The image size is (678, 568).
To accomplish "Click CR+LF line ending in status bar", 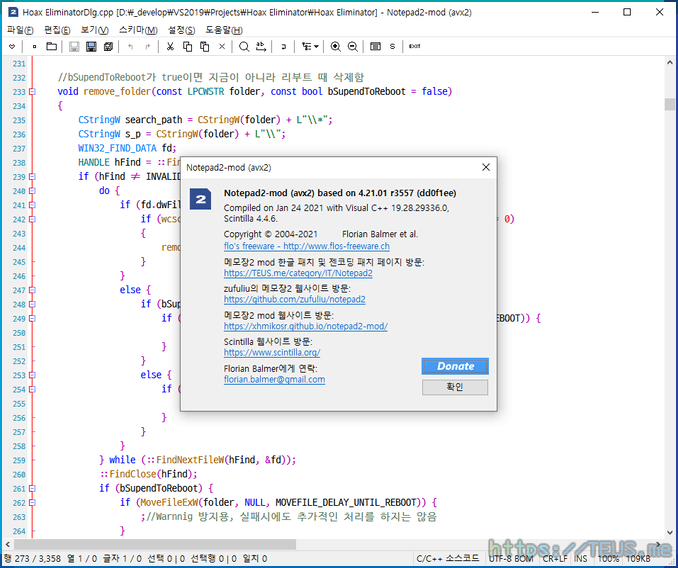I will pyautogui.click(x=555, y=558).
